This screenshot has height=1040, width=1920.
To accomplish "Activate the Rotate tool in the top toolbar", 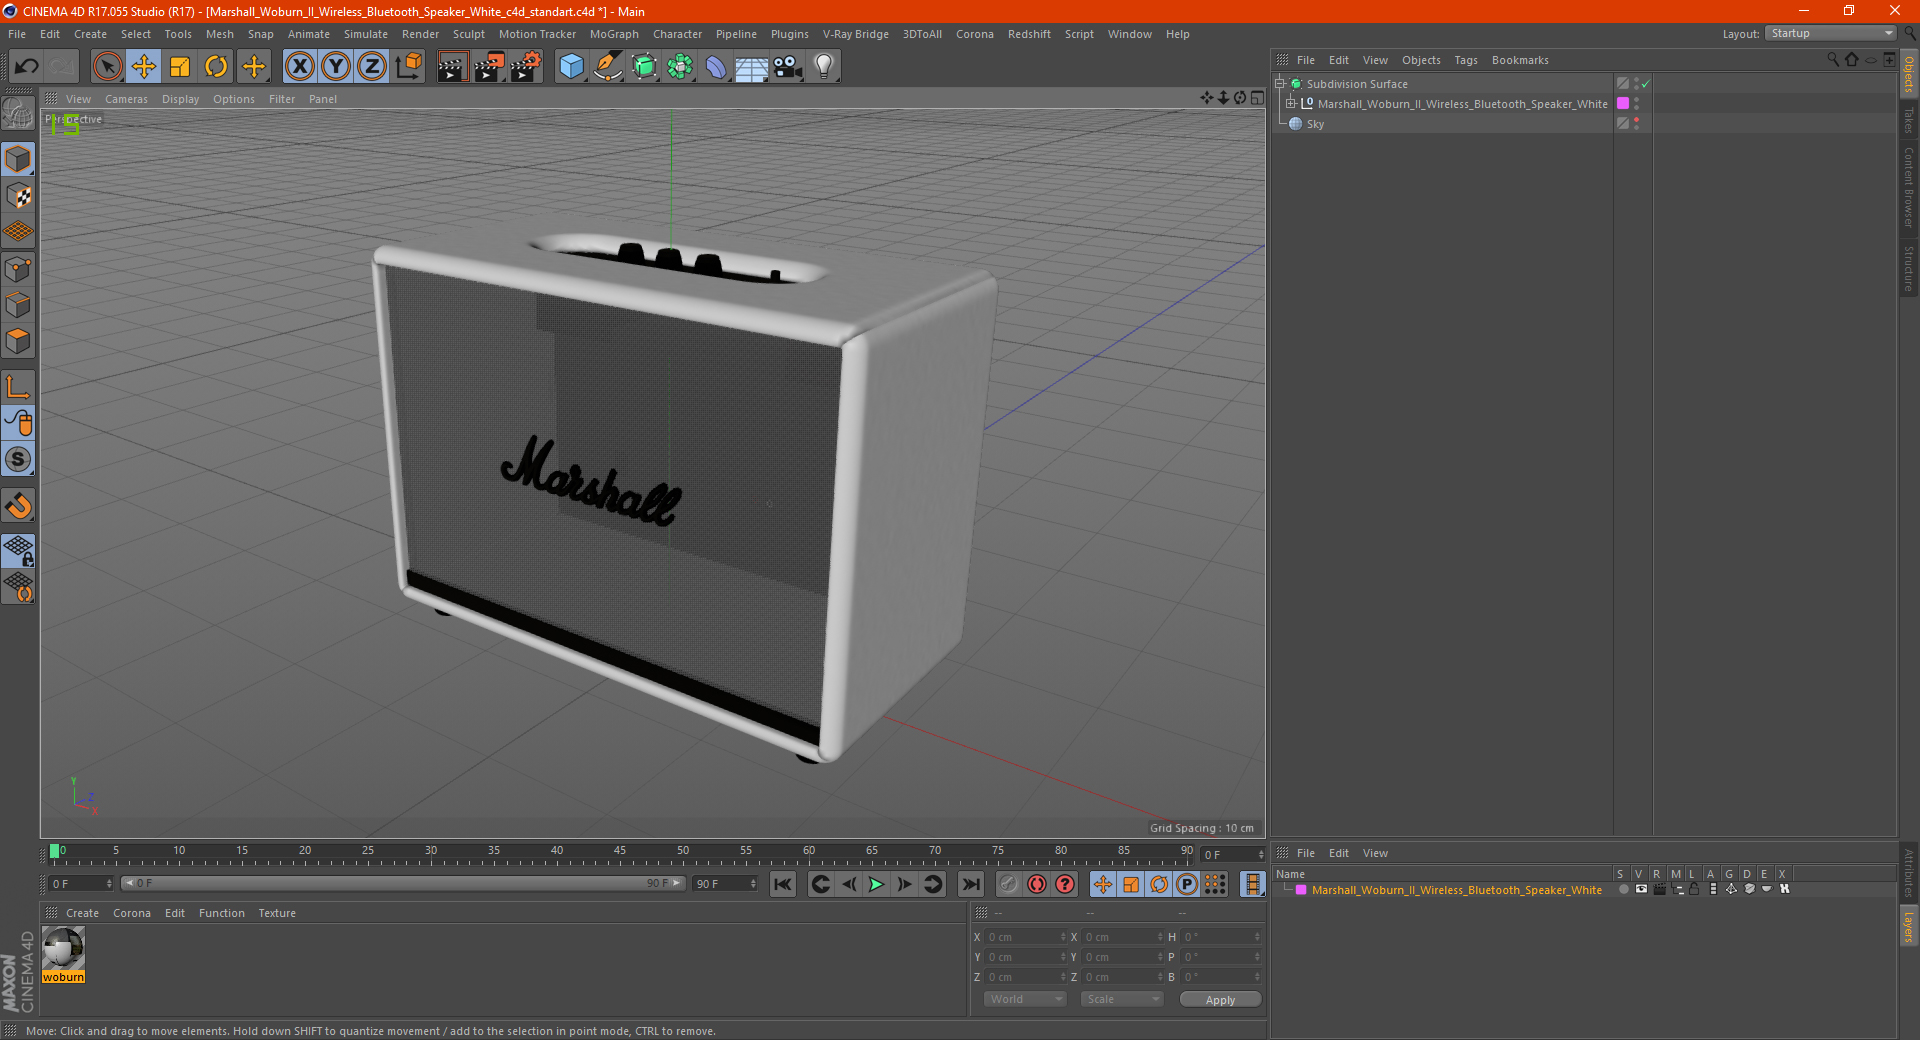I will coord(216,67).
